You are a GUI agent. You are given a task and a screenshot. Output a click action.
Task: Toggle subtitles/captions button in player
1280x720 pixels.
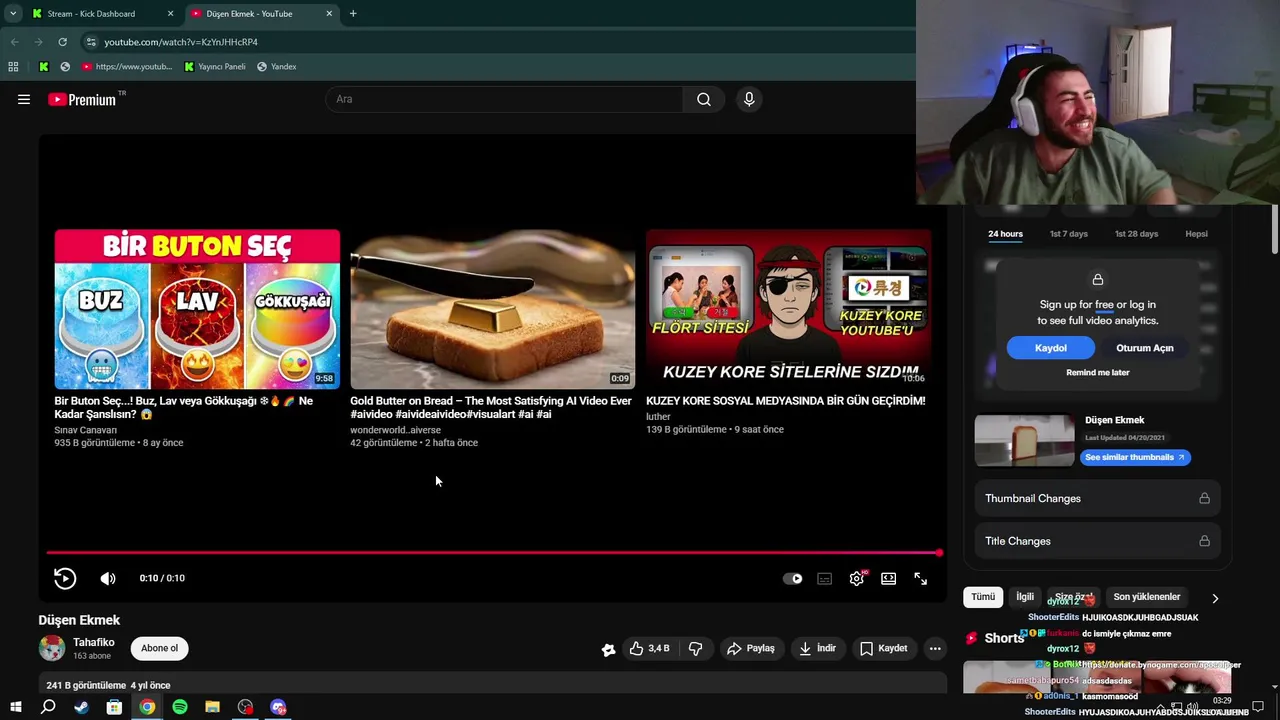coord(824,578)
